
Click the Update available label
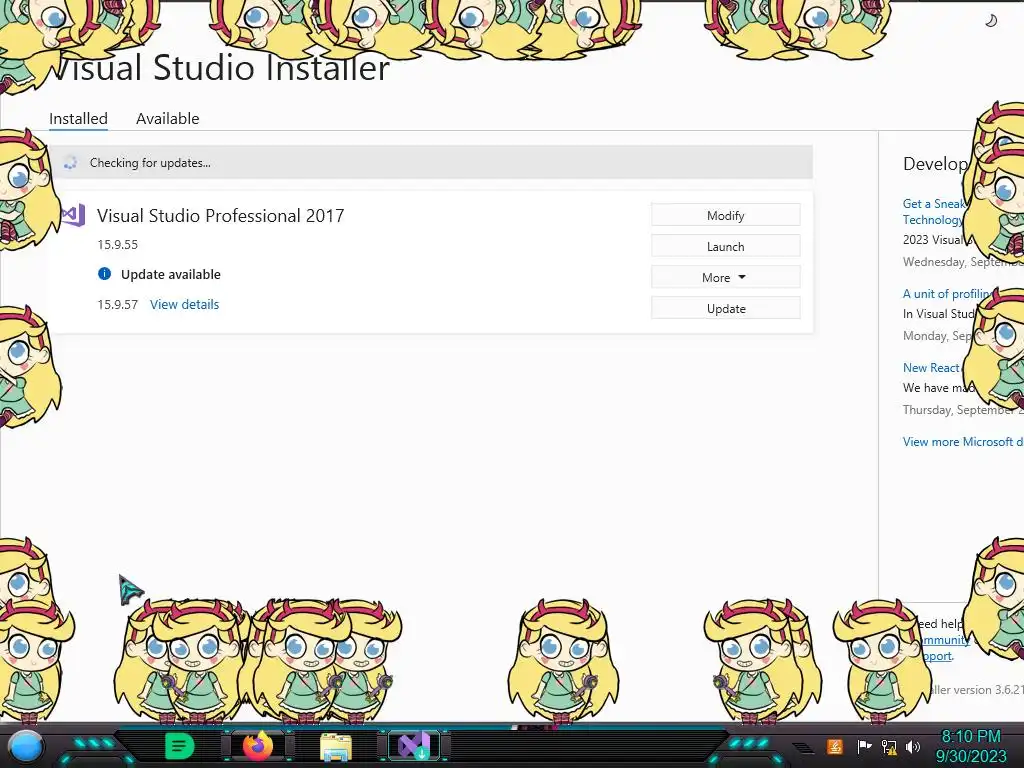point(170,274)
